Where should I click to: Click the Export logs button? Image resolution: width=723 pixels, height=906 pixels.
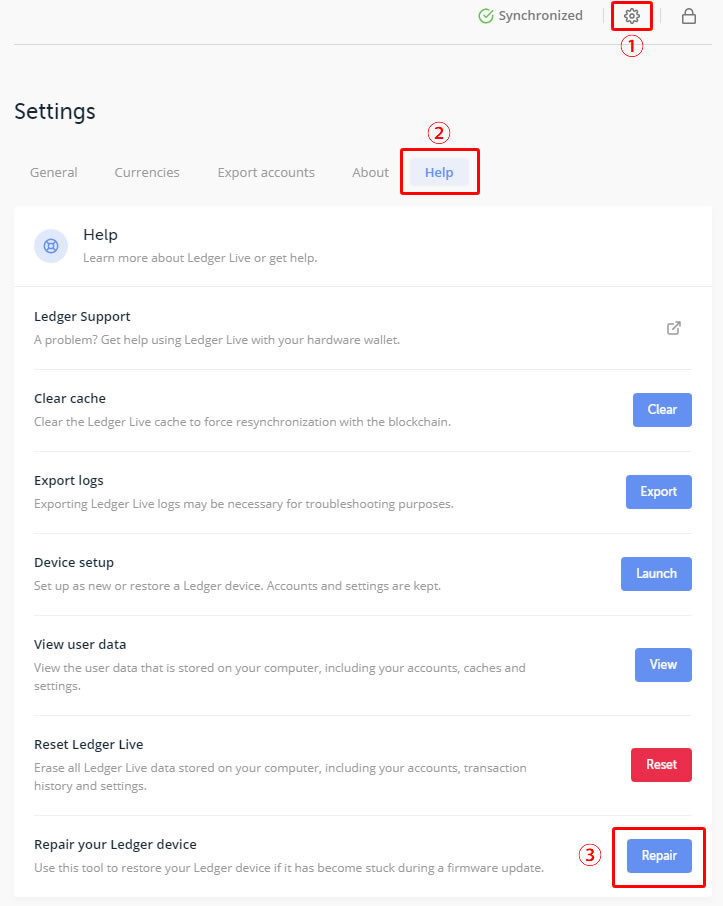click(x=659, y=492)
